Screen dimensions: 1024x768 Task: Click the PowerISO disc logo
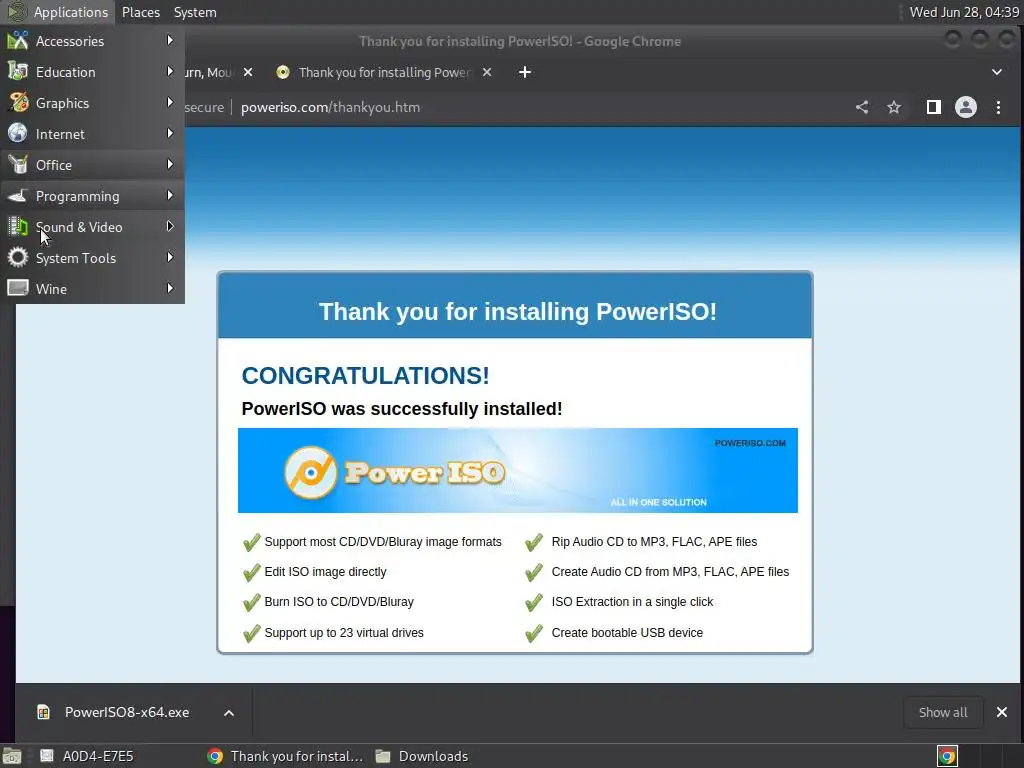311,472
